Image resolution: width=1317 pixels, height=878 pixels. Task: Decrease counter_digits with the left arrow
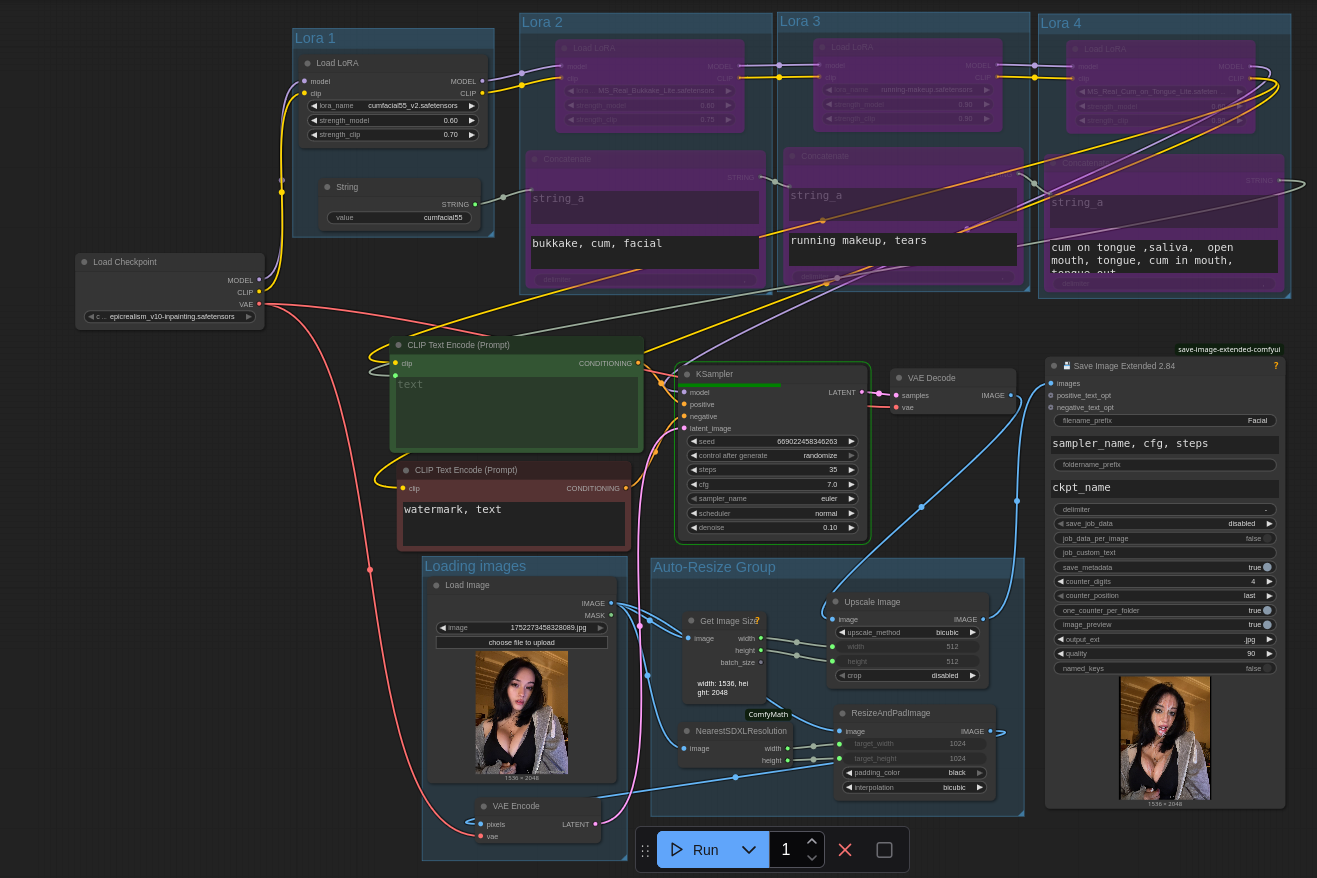coord(1061,581)
